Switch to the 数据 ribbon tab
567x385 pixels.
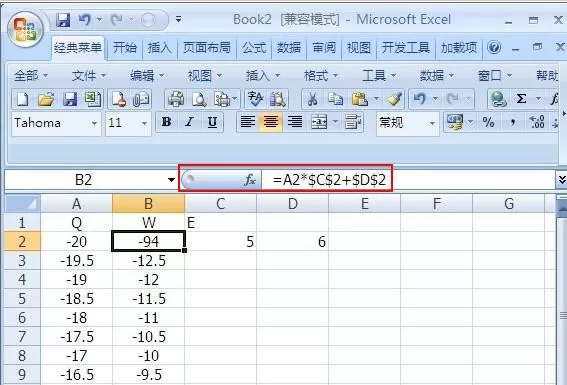289,48
